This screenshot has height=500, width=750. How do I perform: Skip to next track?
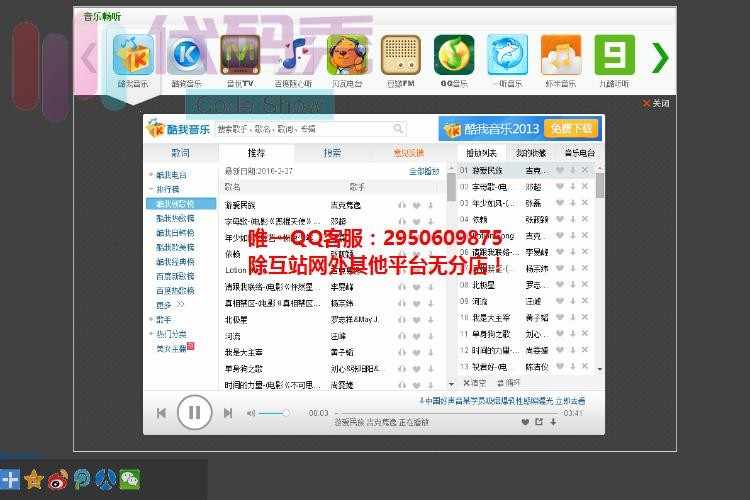point(228,413)
